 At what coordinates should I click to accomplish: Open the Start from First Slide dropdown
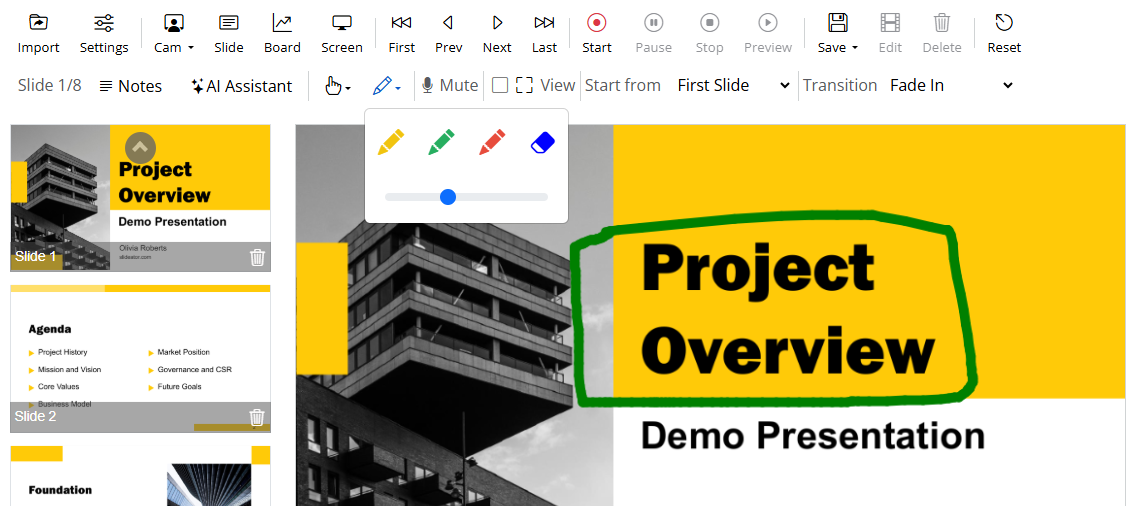coord(732,86)
